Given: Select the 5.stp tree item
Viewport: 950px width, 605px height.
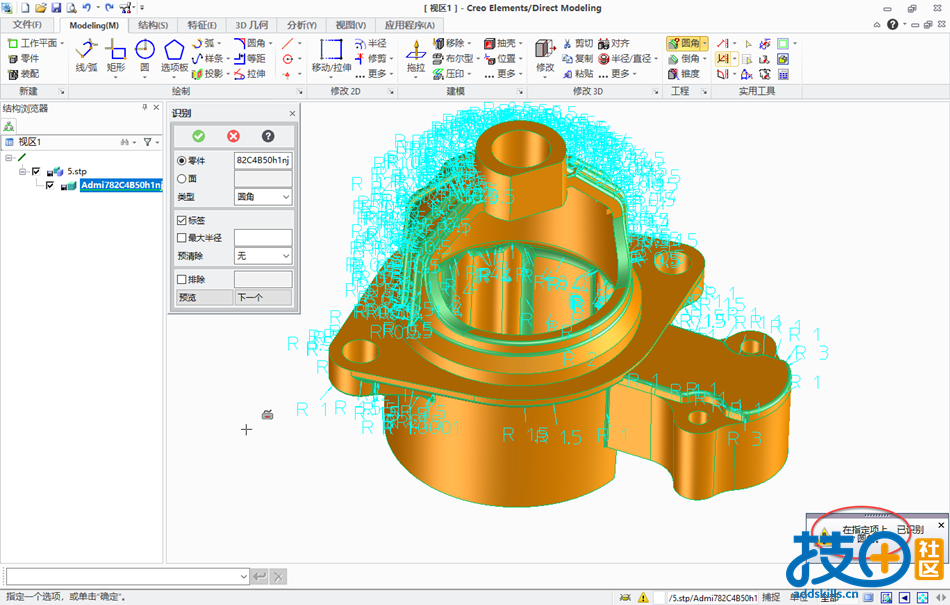Looking at the screenshot, I should click(77, 171).
